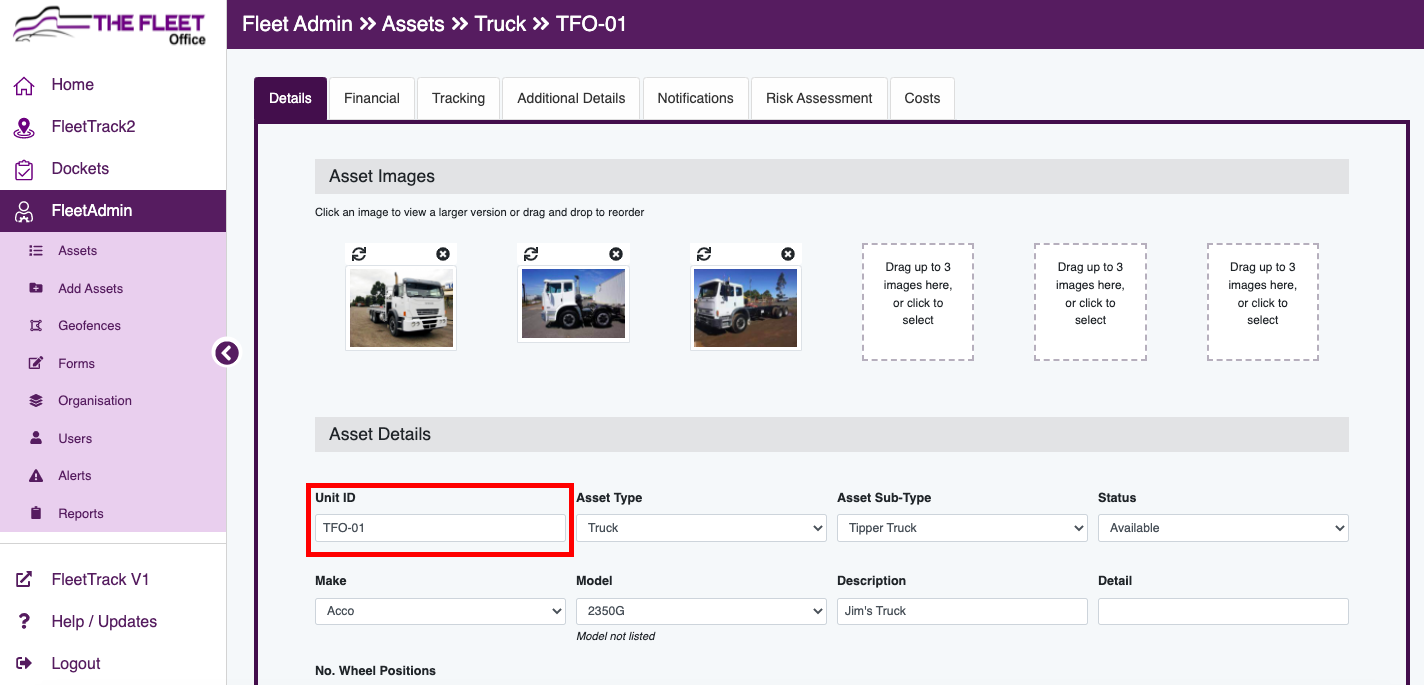Switch to the Financial tab
This screenshot has height=685, width=1424.
pyautogui.click(x=372, y=98)
